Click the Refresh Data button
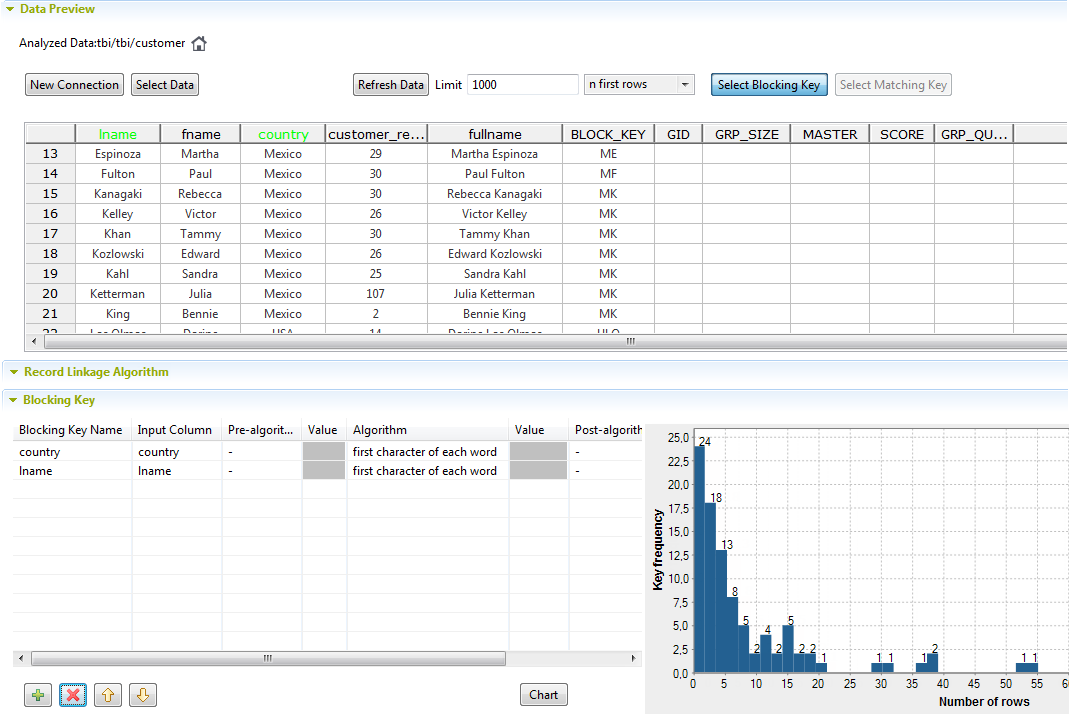The height and width of the screenshot is (715, 1069). [391, 85]
